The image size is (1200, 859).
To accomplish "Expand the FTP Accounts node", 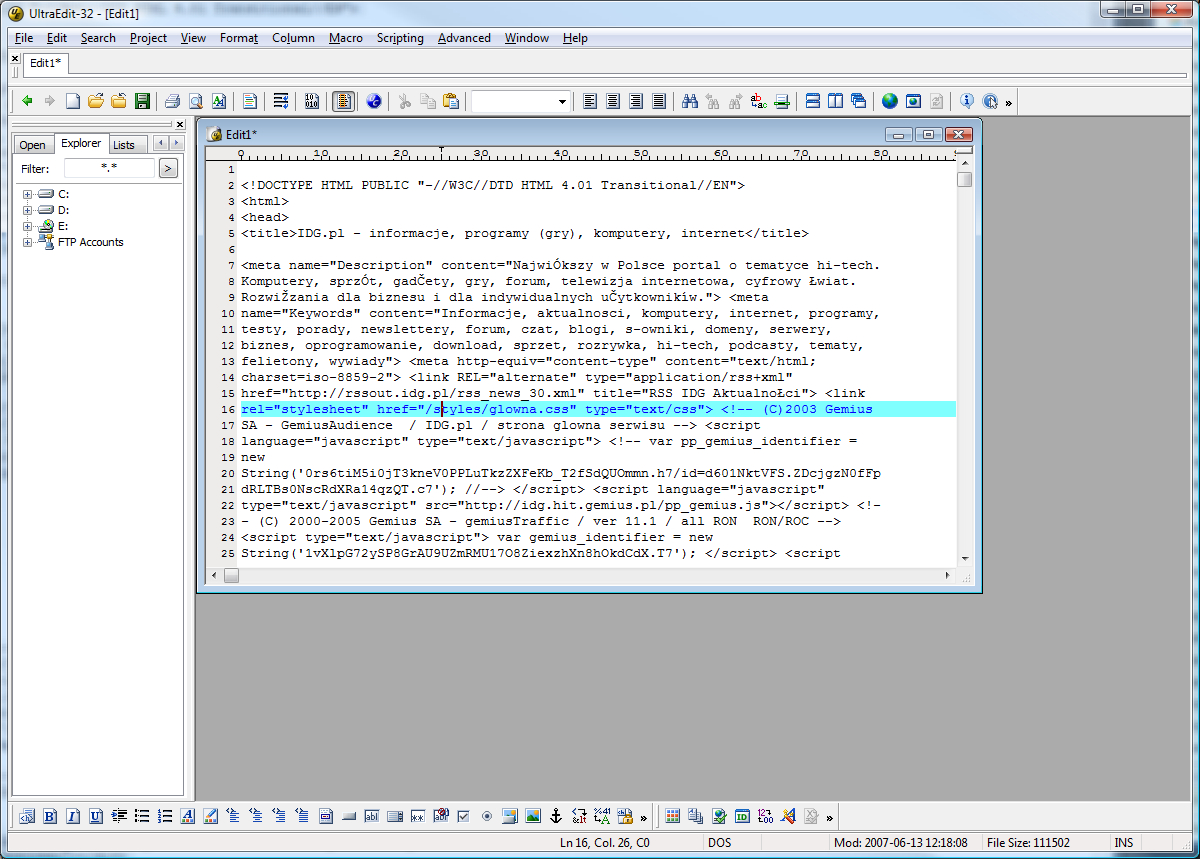I will pyautogui.click(x=27, y=242).
